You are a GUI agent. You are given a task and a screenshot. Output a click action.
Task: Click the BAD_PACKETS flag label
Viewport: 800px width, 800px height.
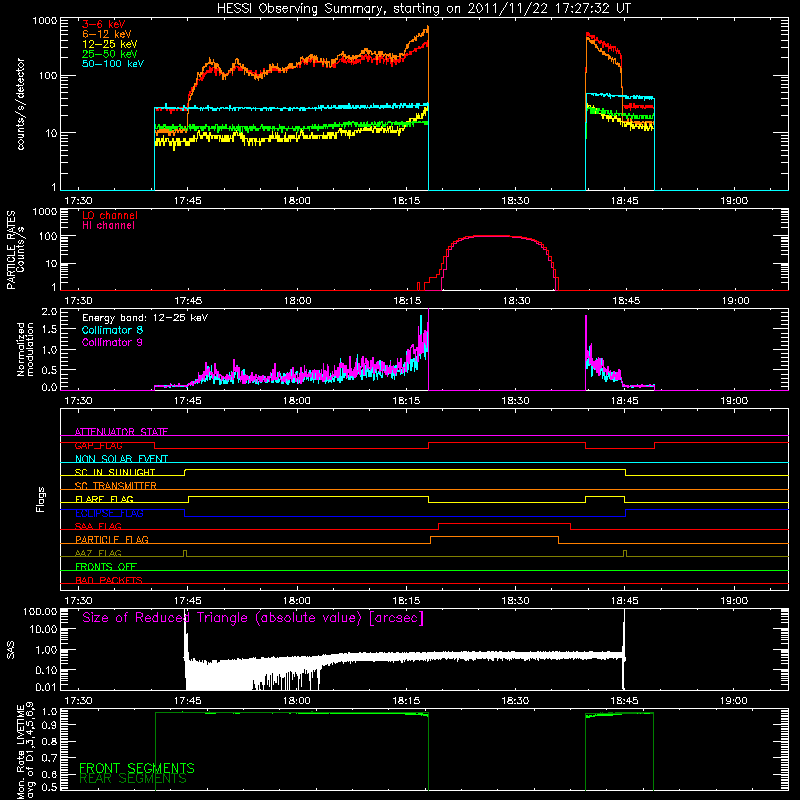pyautogui.click(x=109, y=580)
